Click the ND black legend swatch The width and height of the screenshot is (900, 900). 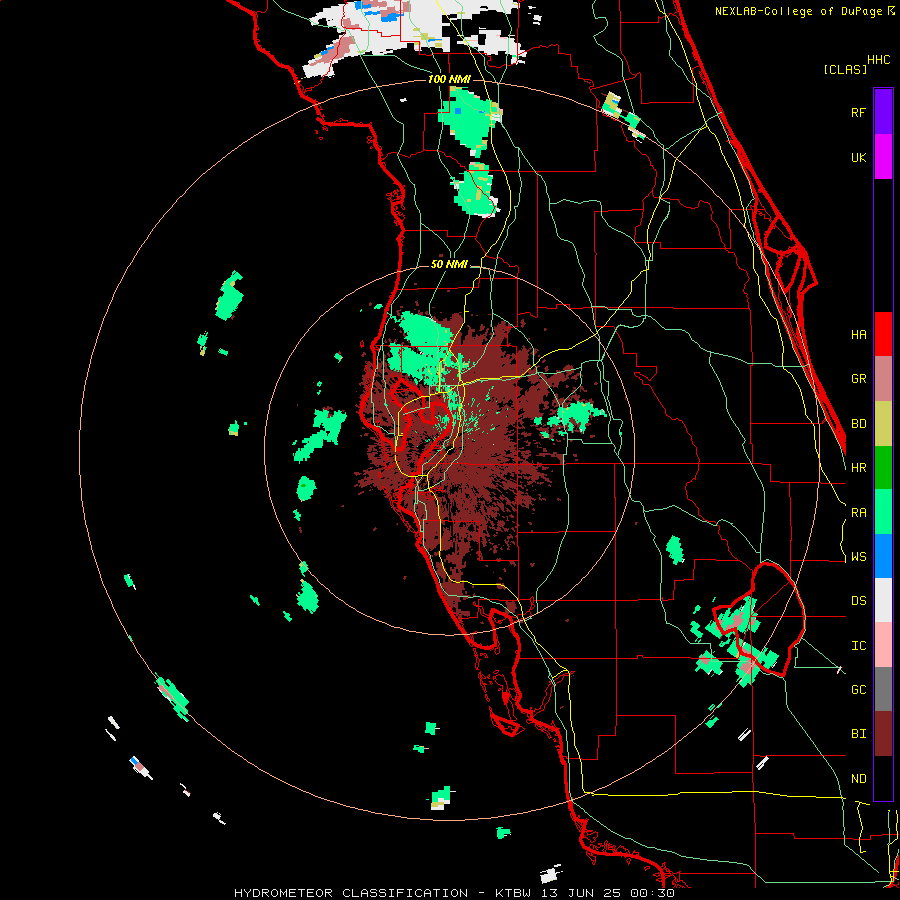point(883,778)
